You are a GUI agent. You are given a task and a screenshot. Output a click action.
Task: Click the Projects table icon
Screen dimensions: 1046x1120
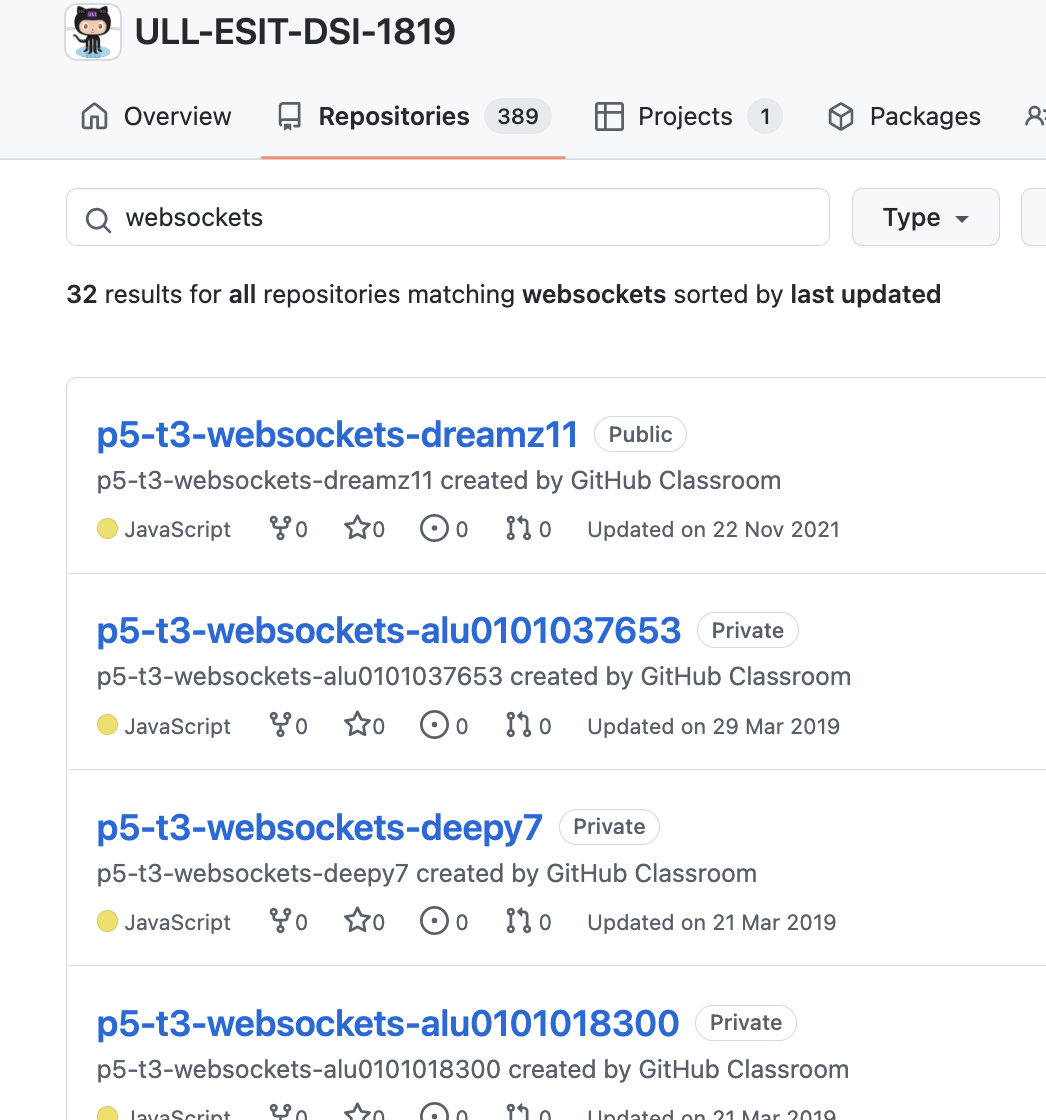click(608, 116)
